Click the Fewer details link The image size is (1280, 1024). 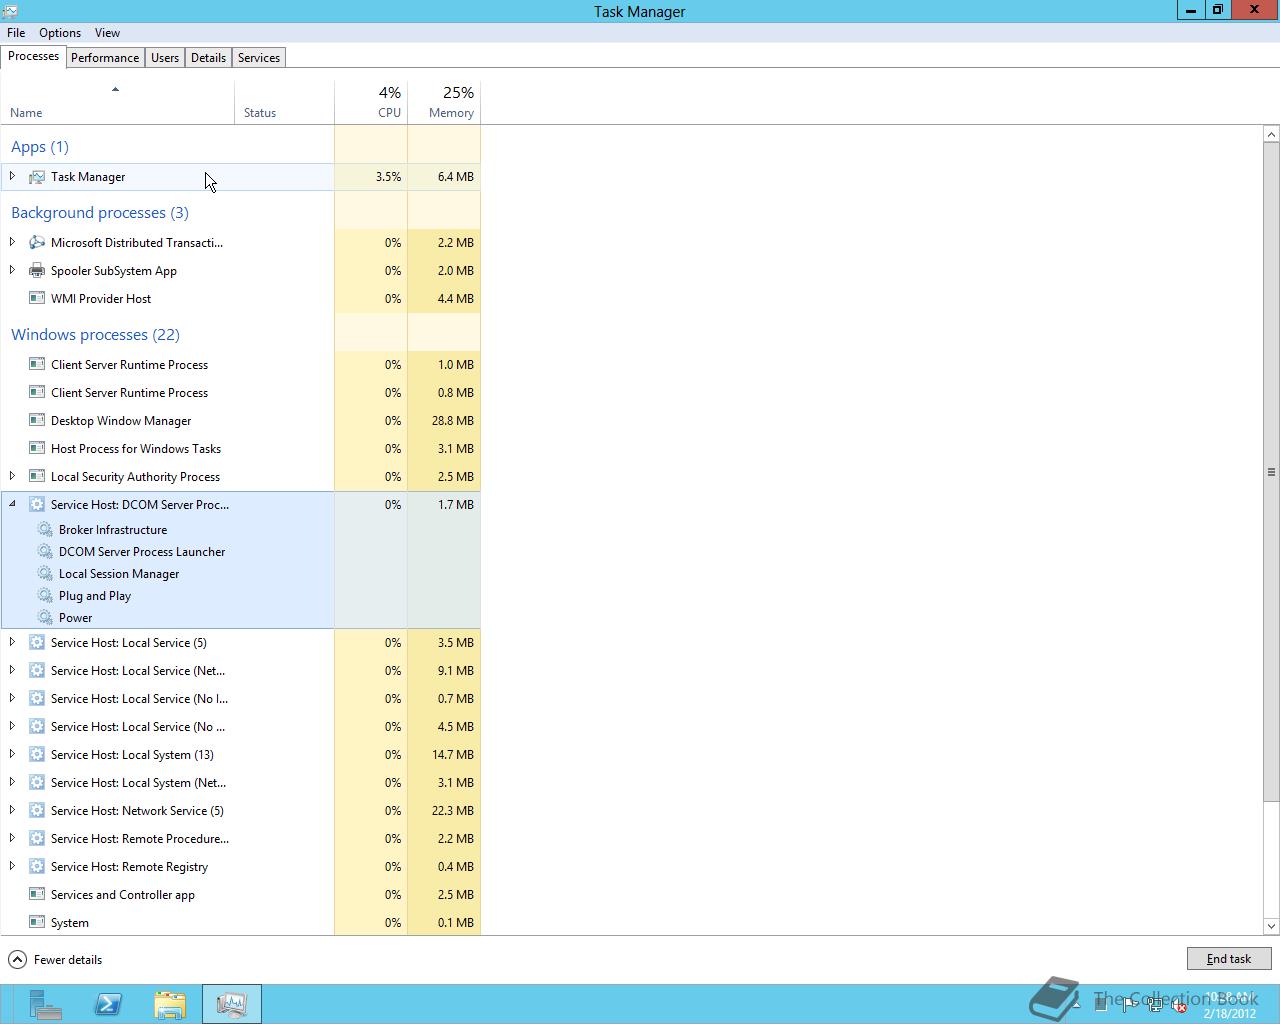[68, 960]
